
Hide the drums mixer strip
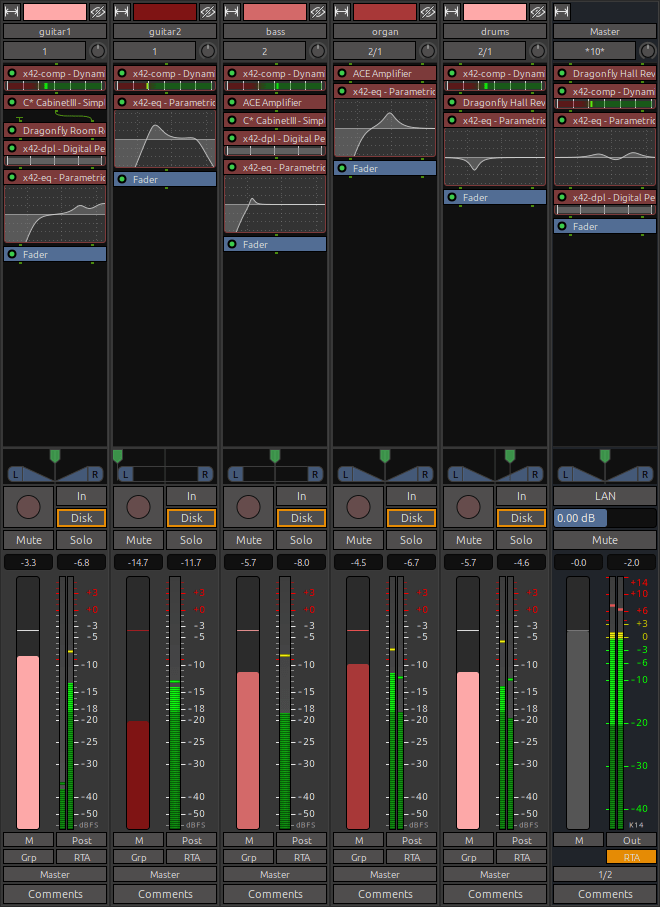click(538, 11)
